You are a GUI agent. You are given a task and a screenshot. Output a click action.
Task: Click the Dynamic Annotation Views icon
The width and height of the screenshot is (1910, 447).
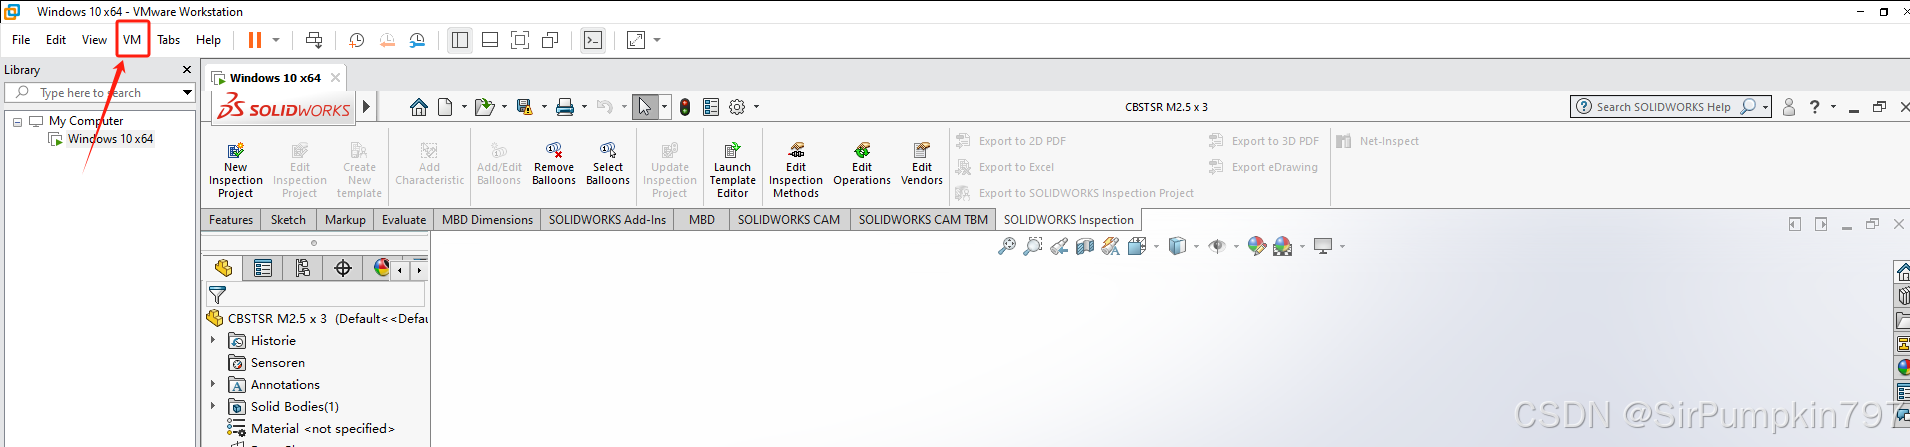coord(1111,246)
